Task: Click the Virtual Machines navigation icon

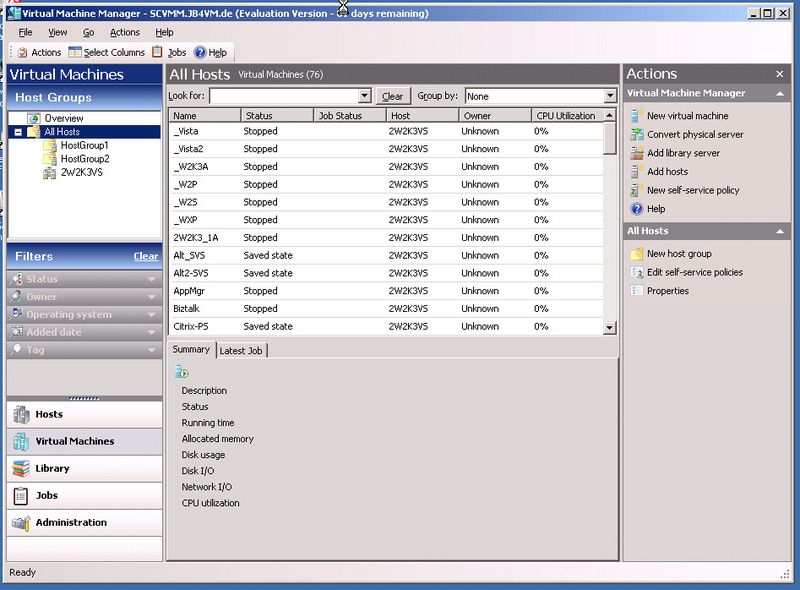Action: pyautogui.click(x=21, y=441)
